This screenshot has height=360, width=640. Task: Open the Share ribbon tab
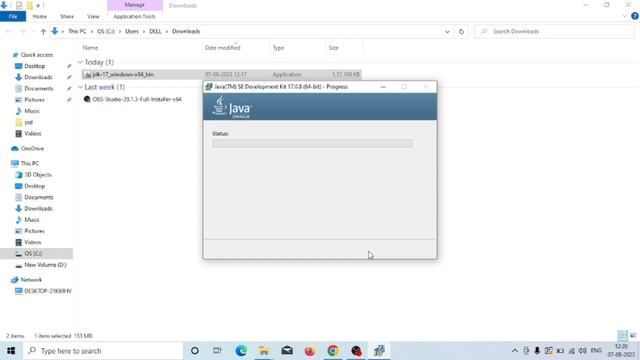(67, 16)
